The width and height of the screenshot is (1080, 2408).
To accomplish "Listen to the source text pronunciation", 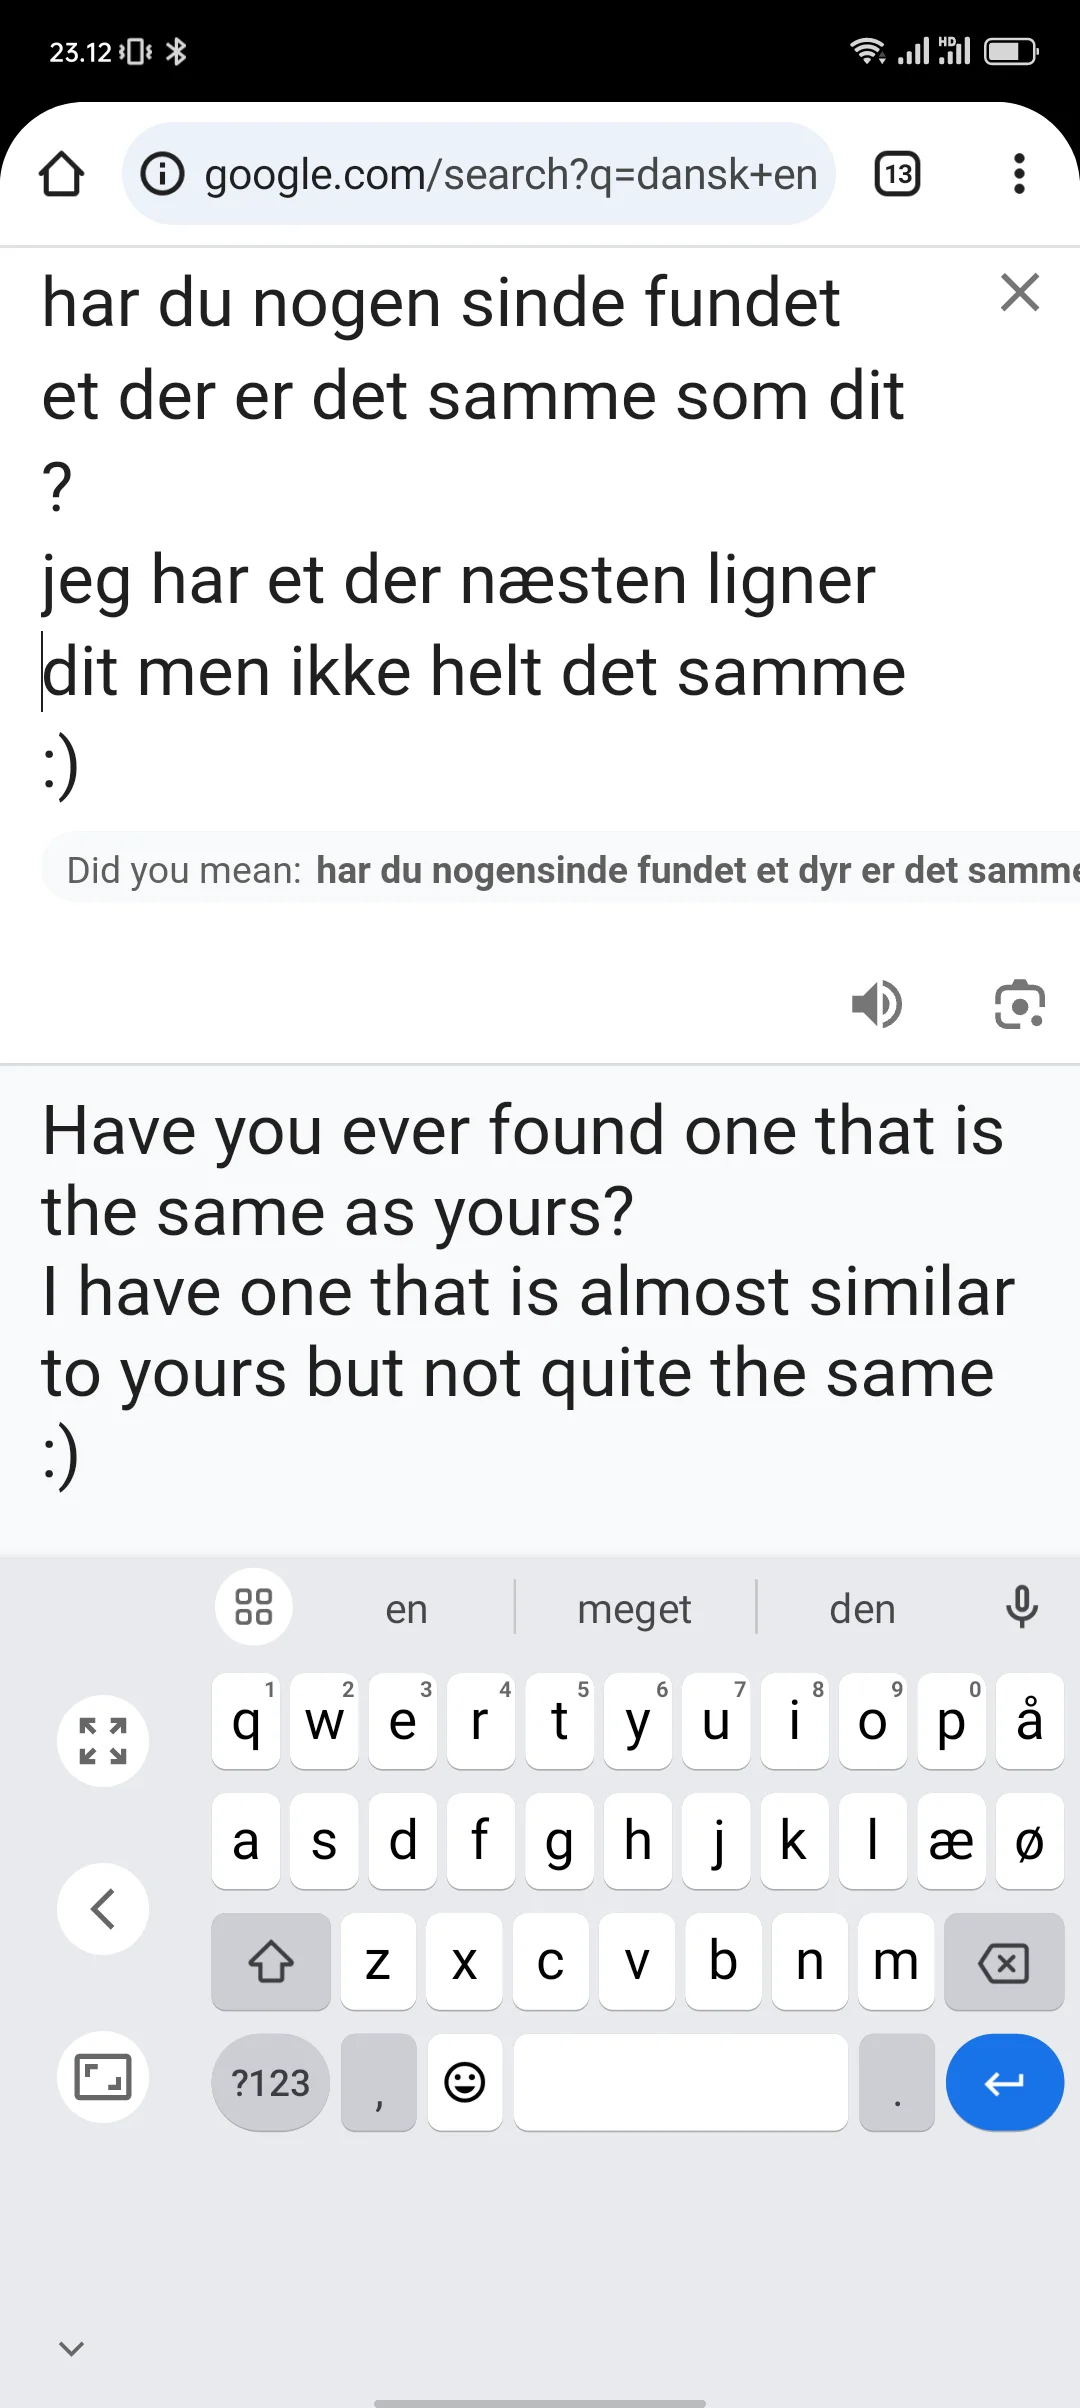I will click(x=877, y=1004).
